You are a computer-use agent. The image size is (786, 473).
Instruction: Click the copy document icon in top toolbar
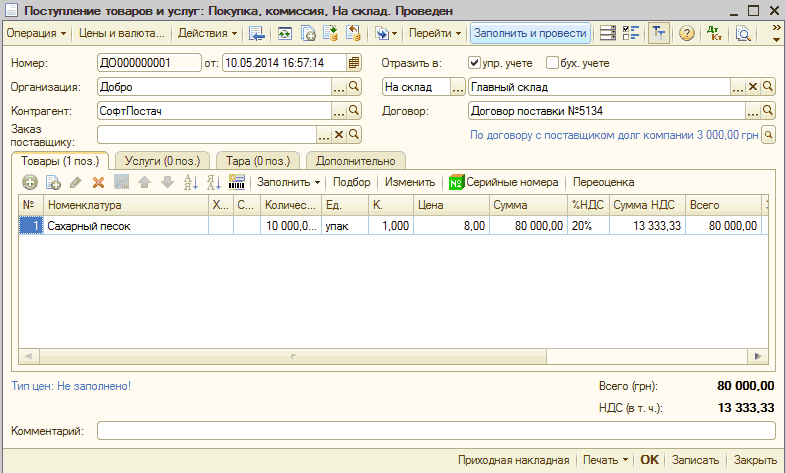(308, 34)
